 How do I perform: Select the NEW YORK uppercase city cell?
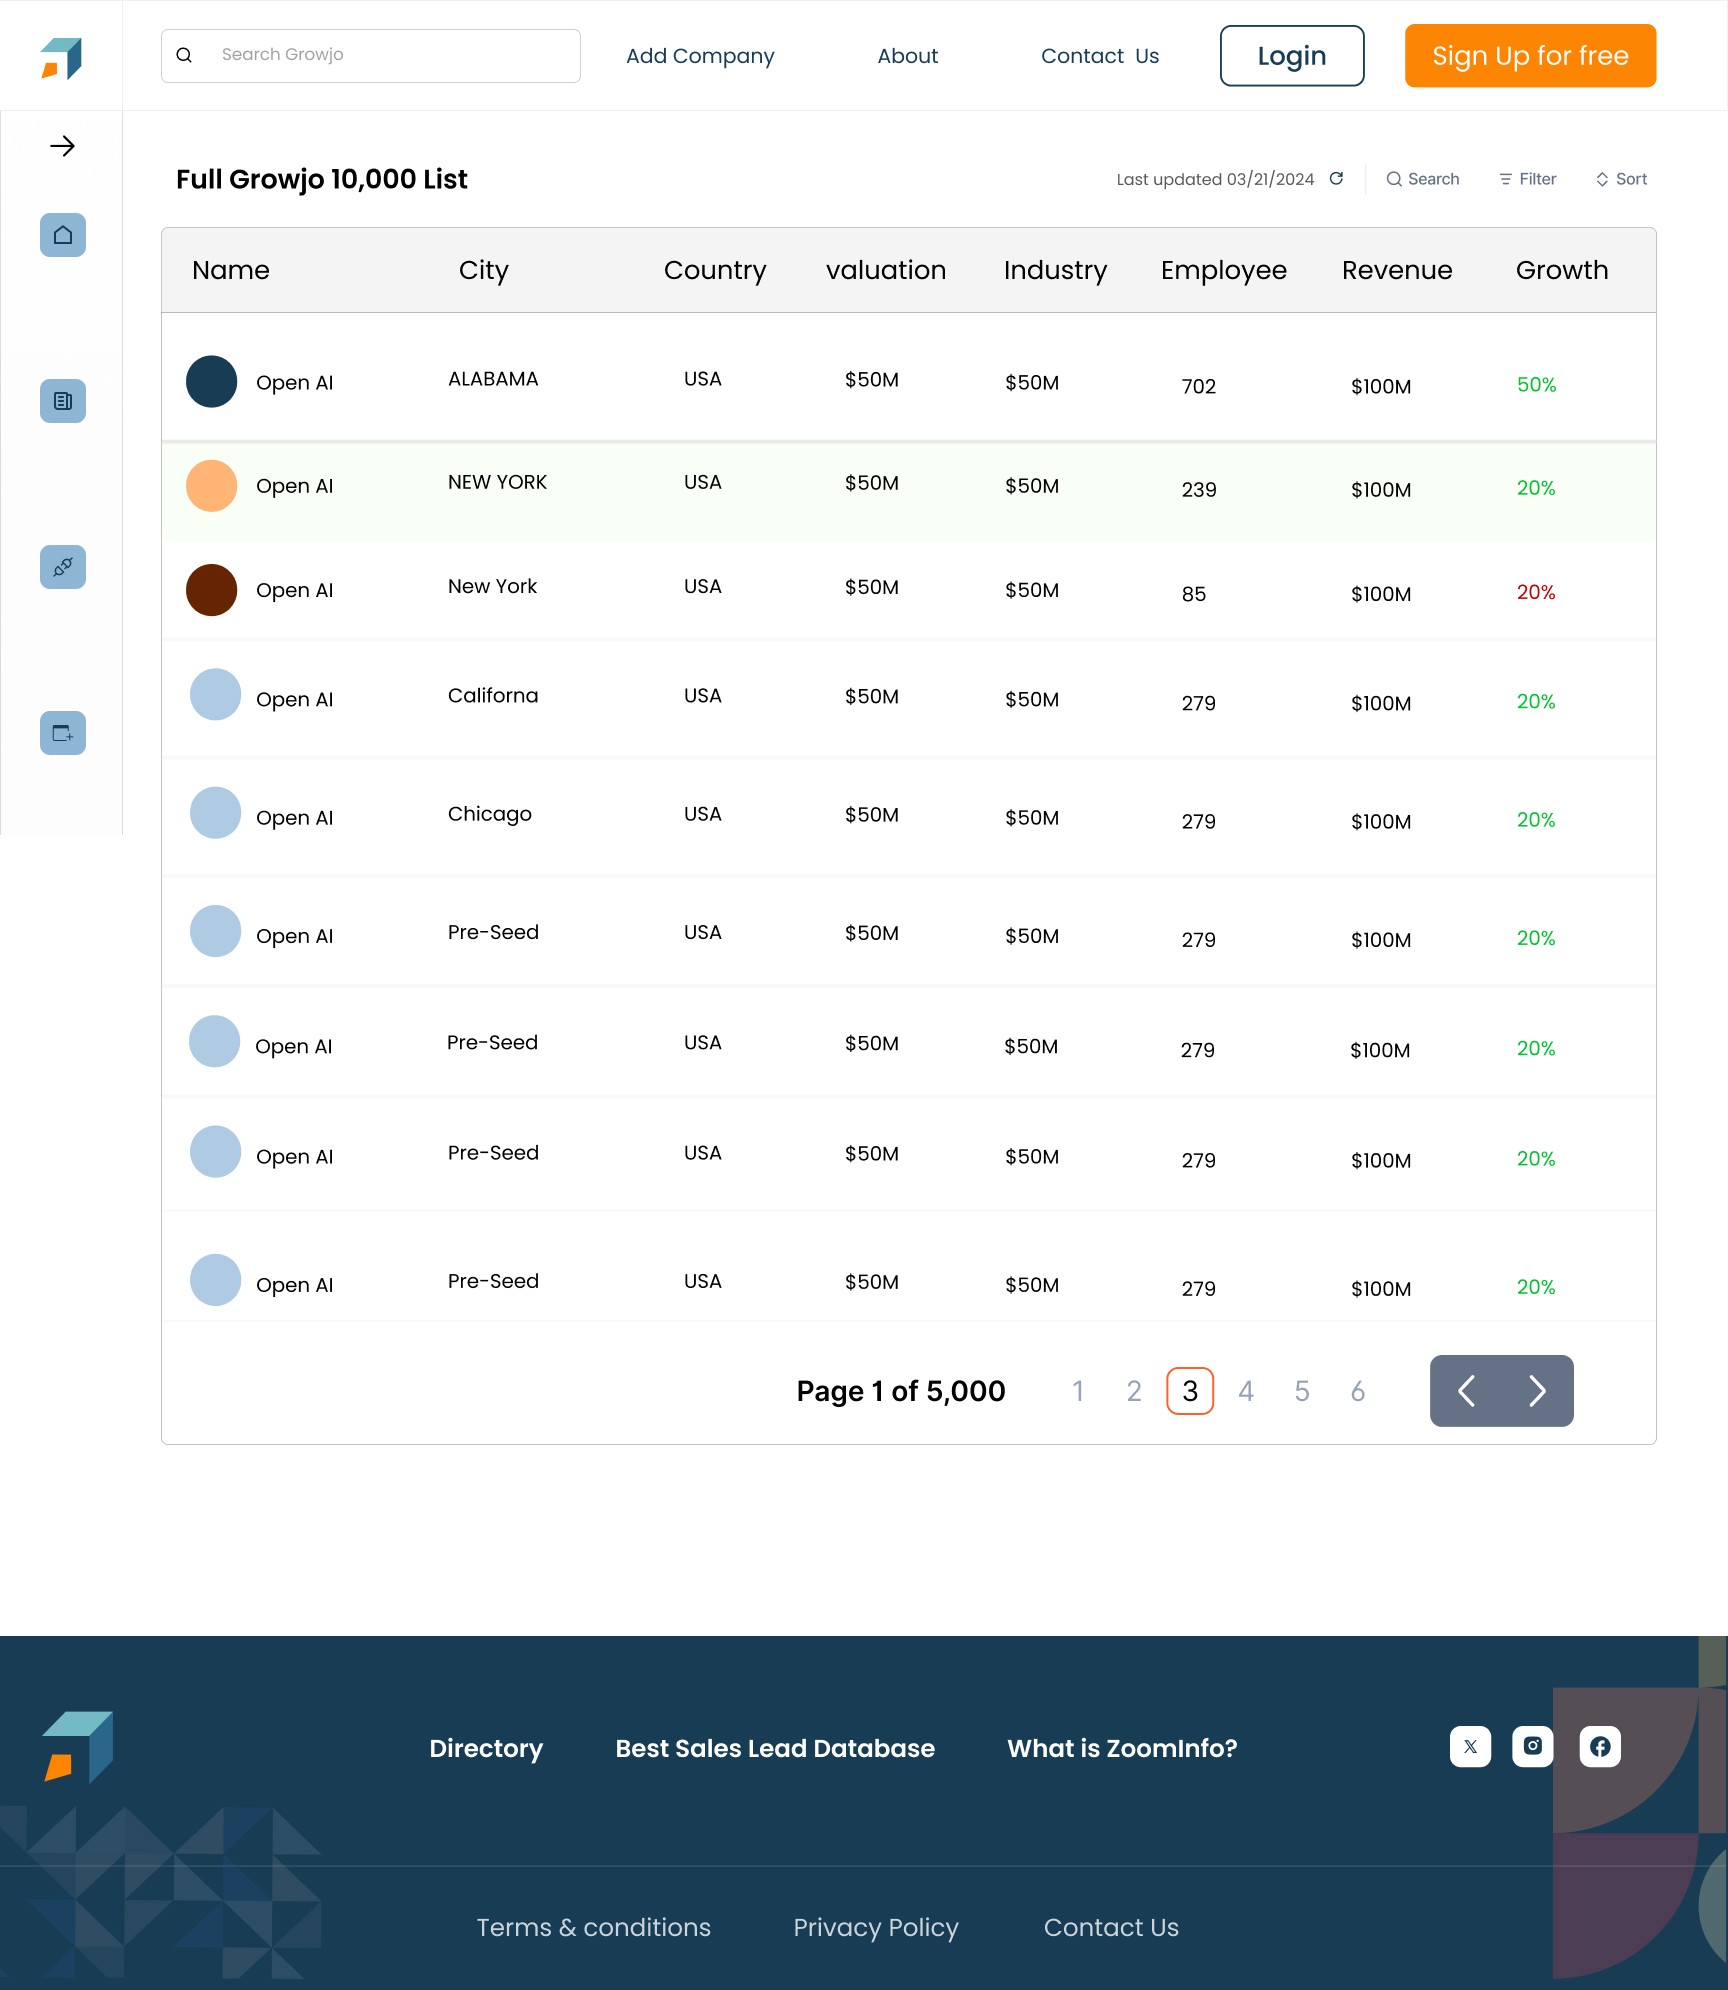(x=497, y=482)
